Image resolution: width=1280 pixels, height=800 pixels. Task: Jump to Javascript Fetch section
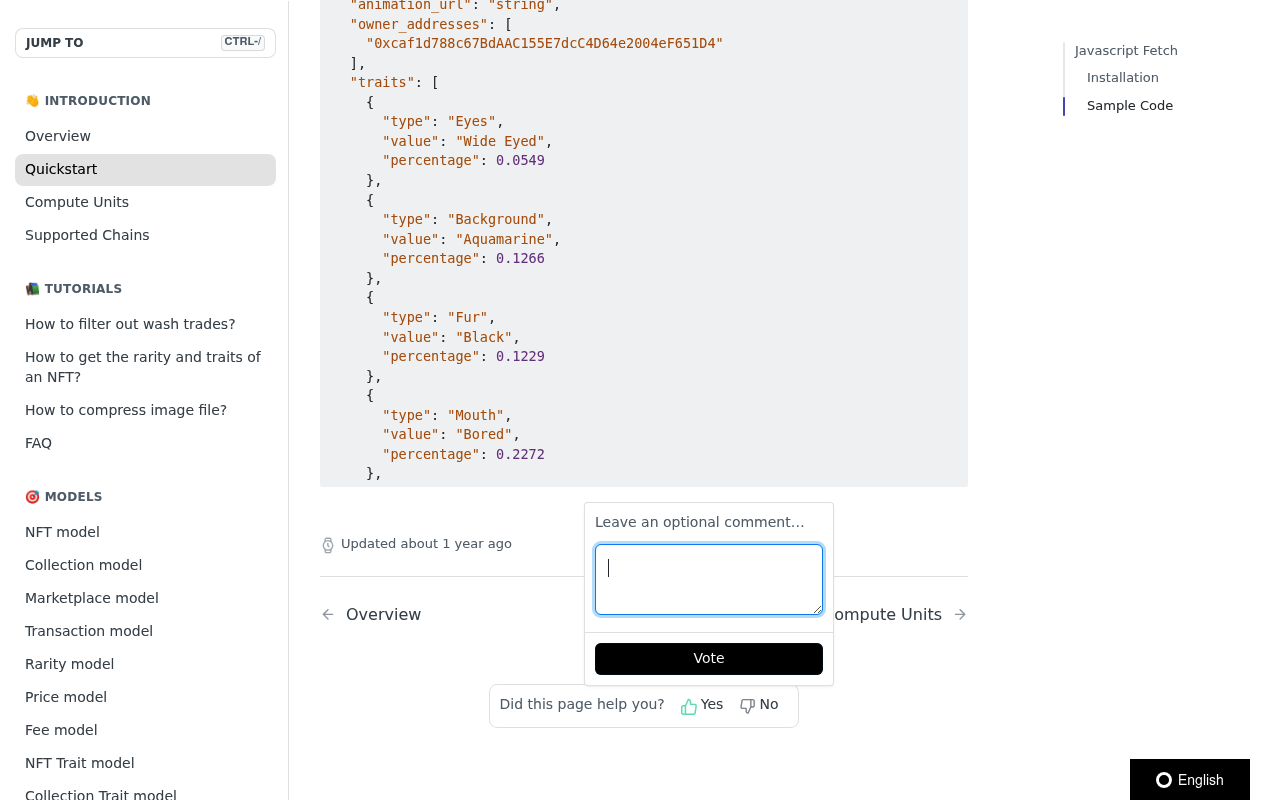(x=1126, y=51)
